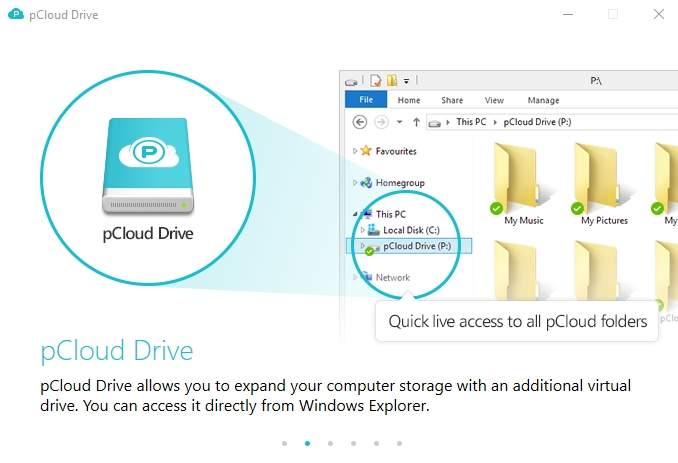This screenshot has width=678, height=463.
Task: Click the 'P:\' Explorer window title
Action: [x=596, y=81]
